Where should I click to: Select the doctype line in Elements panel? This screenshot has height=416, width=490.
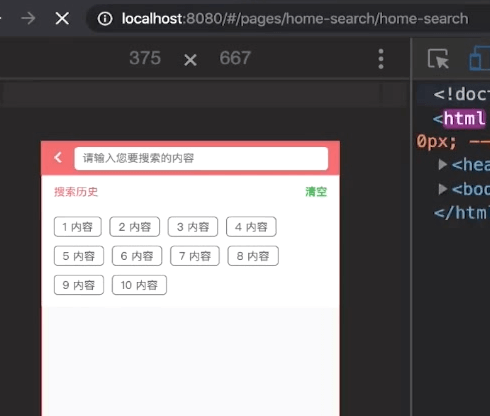tap(461, 94)
